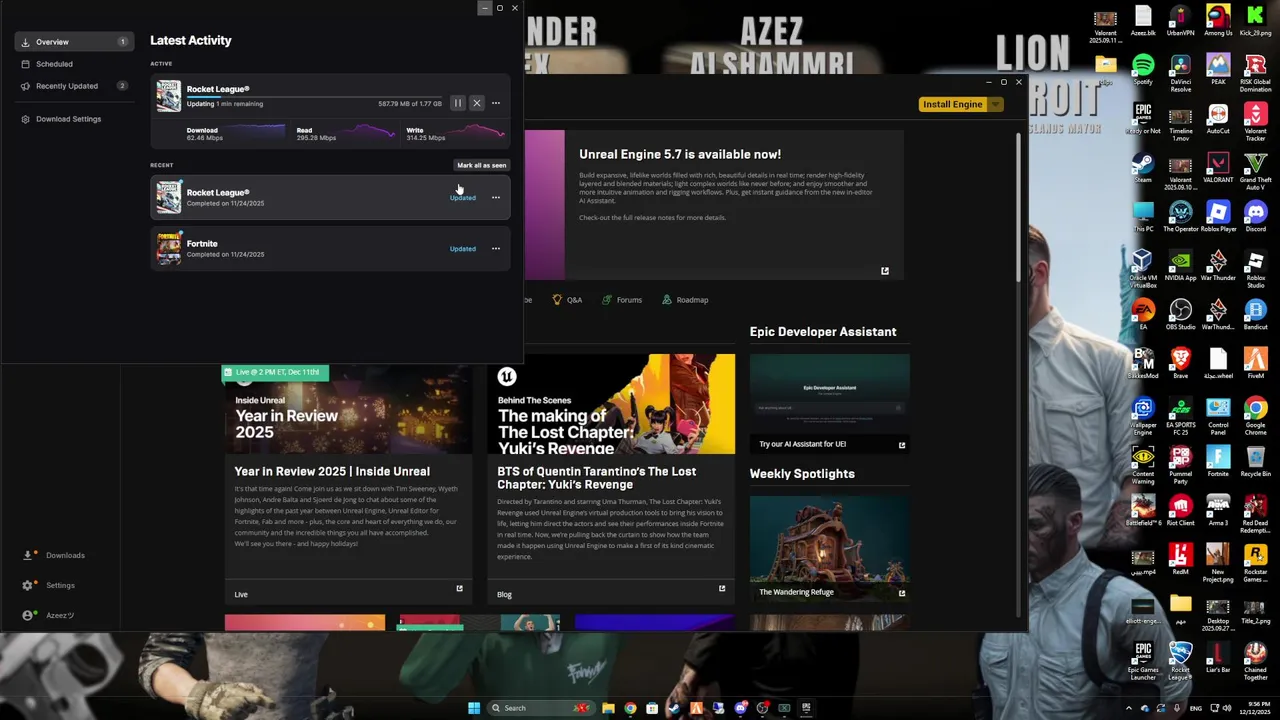1280x720 pixels.
Task: Open the Azeez profile in launcher sidebar
Action: (50, 615)
